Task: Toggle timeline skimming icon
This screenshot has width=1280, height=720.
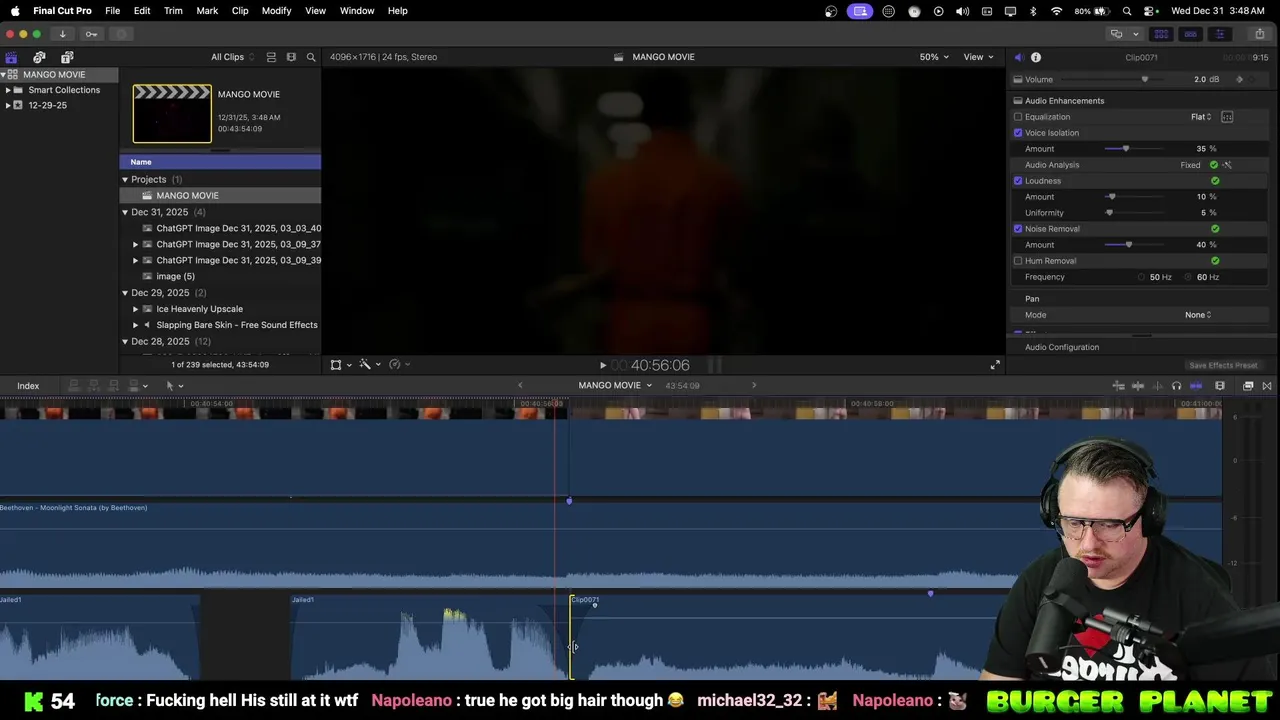Action: coord(1138,386)
